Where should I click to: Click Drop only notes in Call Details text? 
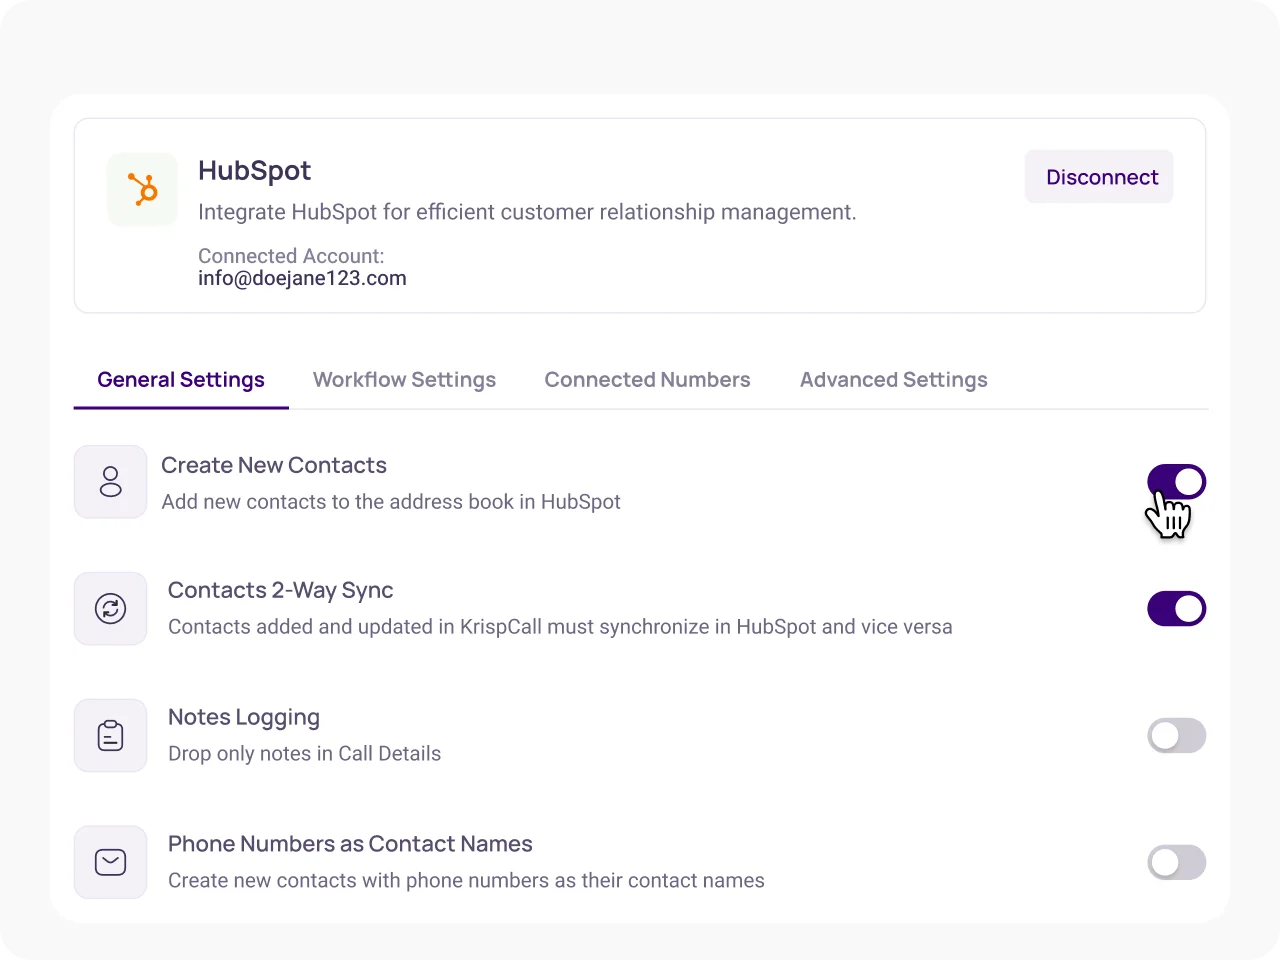tap(304, 754)
